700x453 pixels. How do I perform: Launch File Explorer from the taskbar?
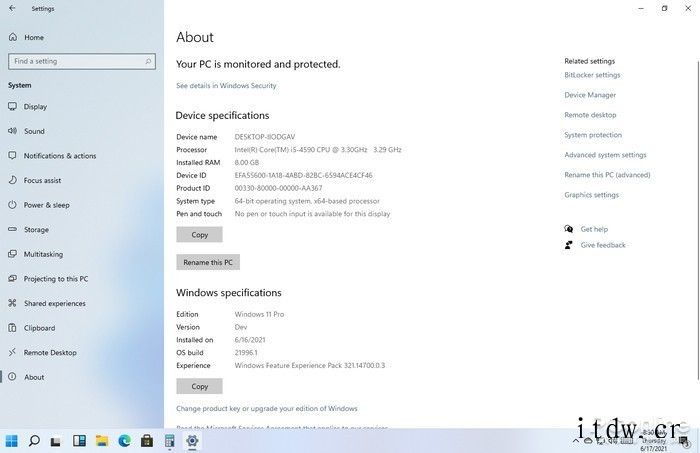102,441
